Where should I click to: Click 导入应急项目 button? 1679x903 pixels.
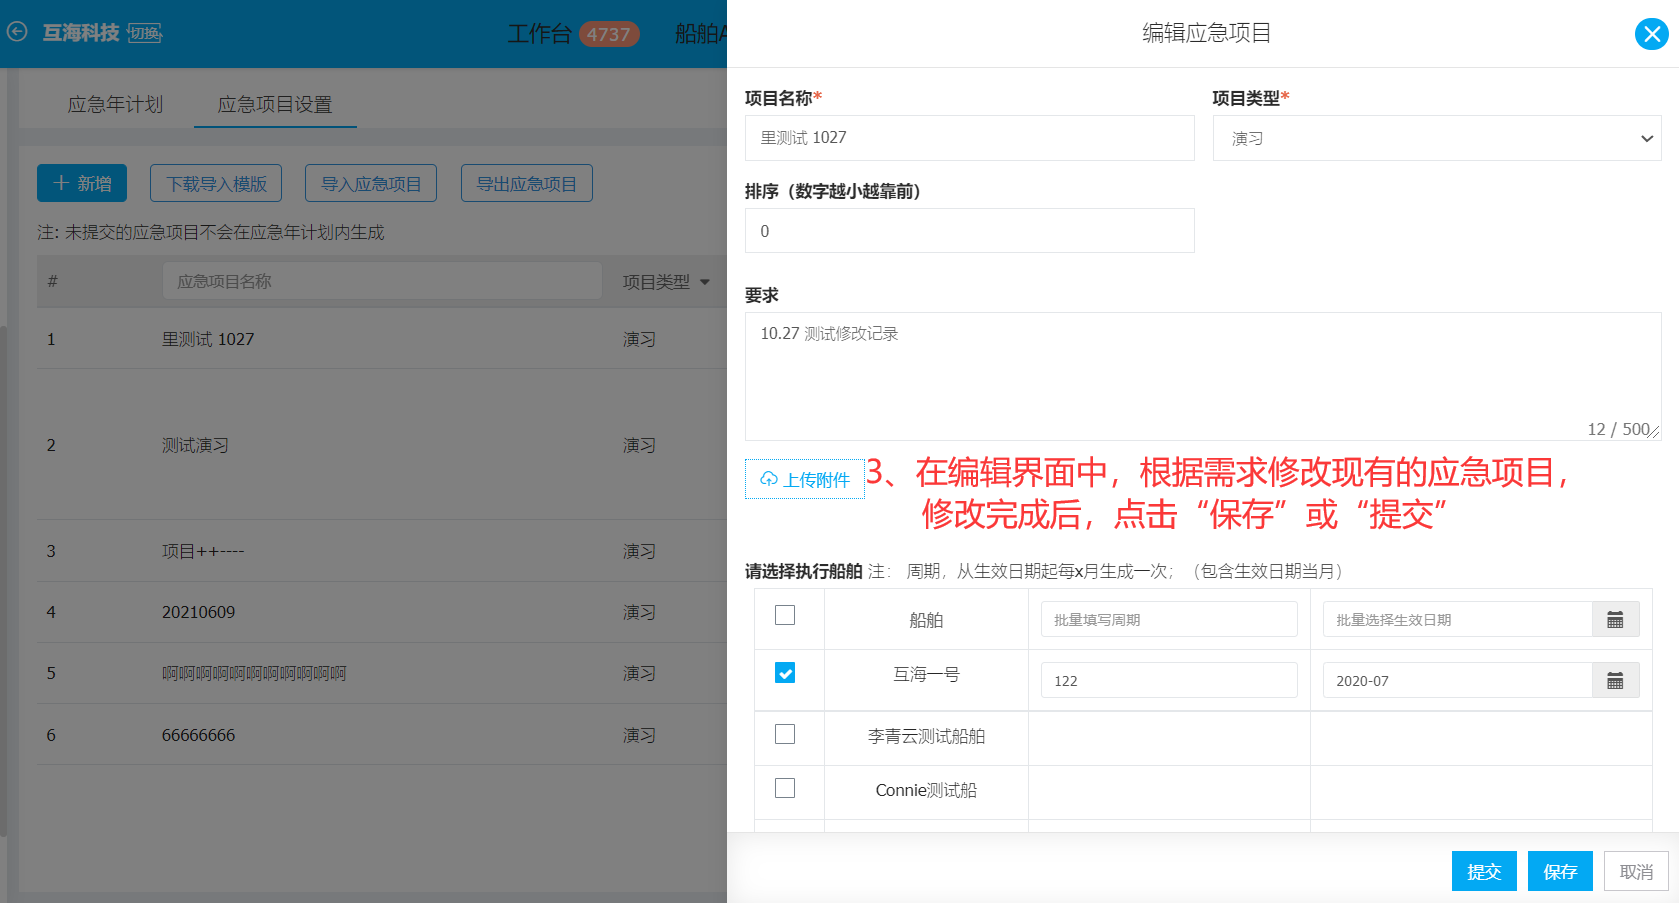click(x=371, y=183)
